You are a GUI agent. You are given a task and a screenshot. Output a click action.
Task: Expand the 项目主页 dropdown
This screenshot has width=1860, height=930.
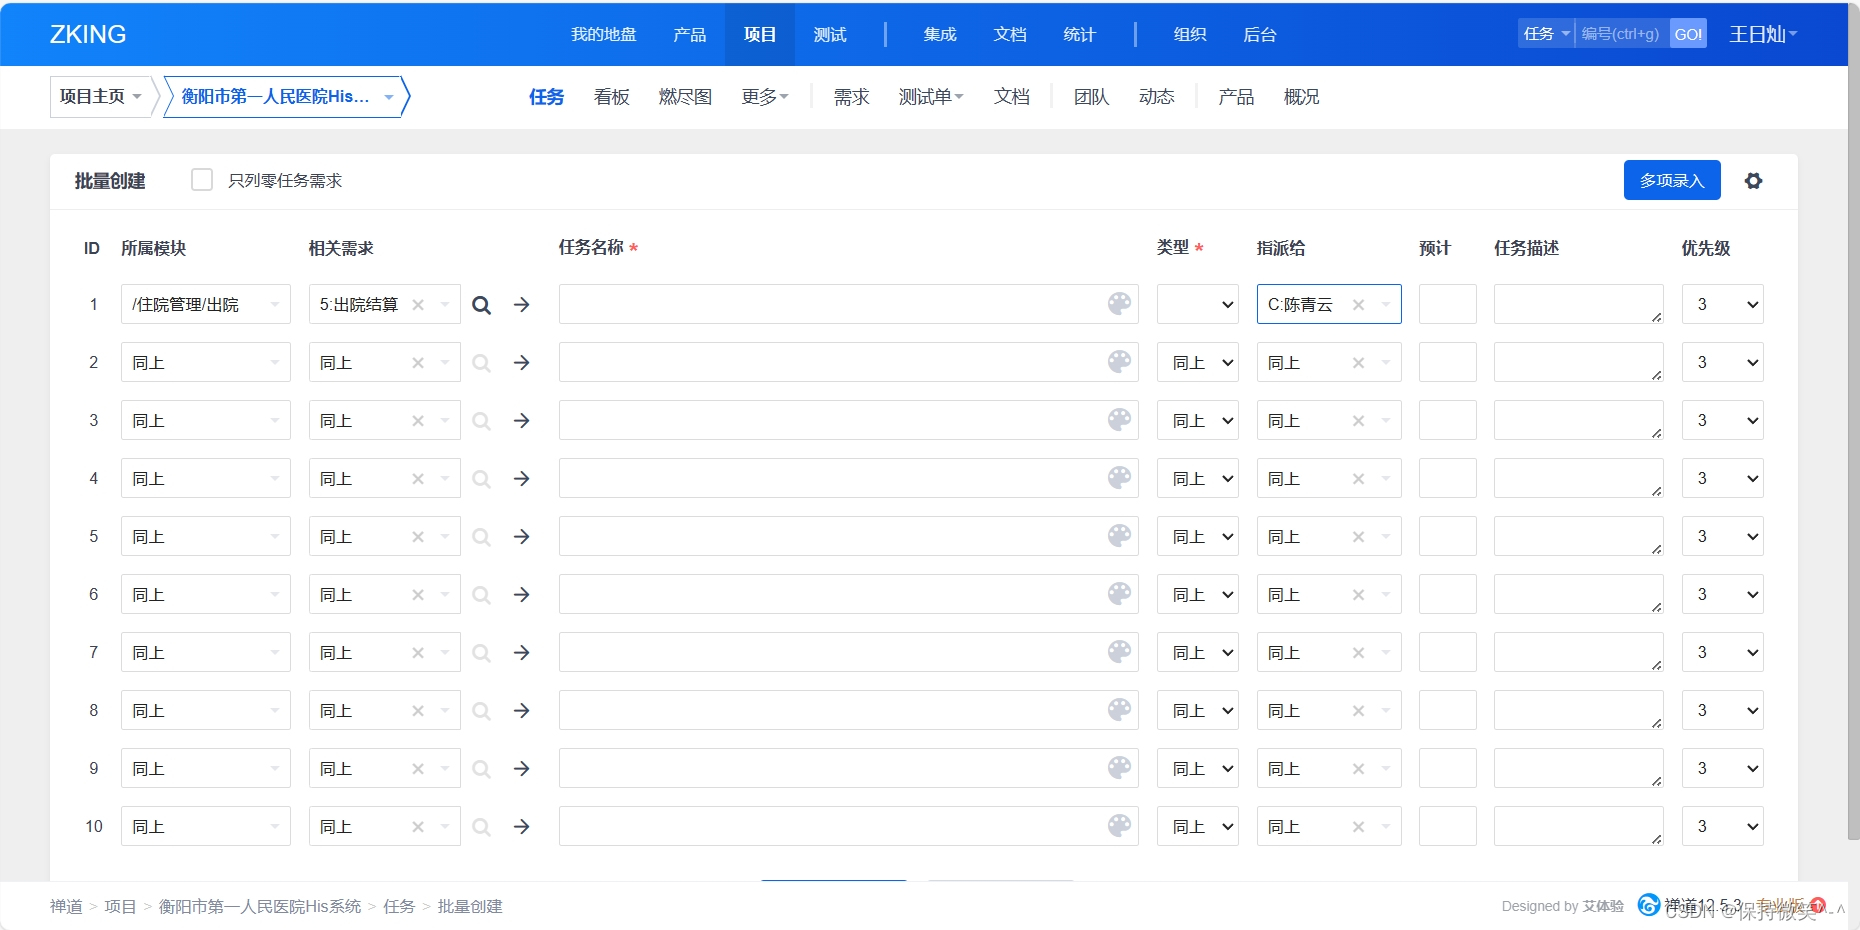[x=100, y=97]
